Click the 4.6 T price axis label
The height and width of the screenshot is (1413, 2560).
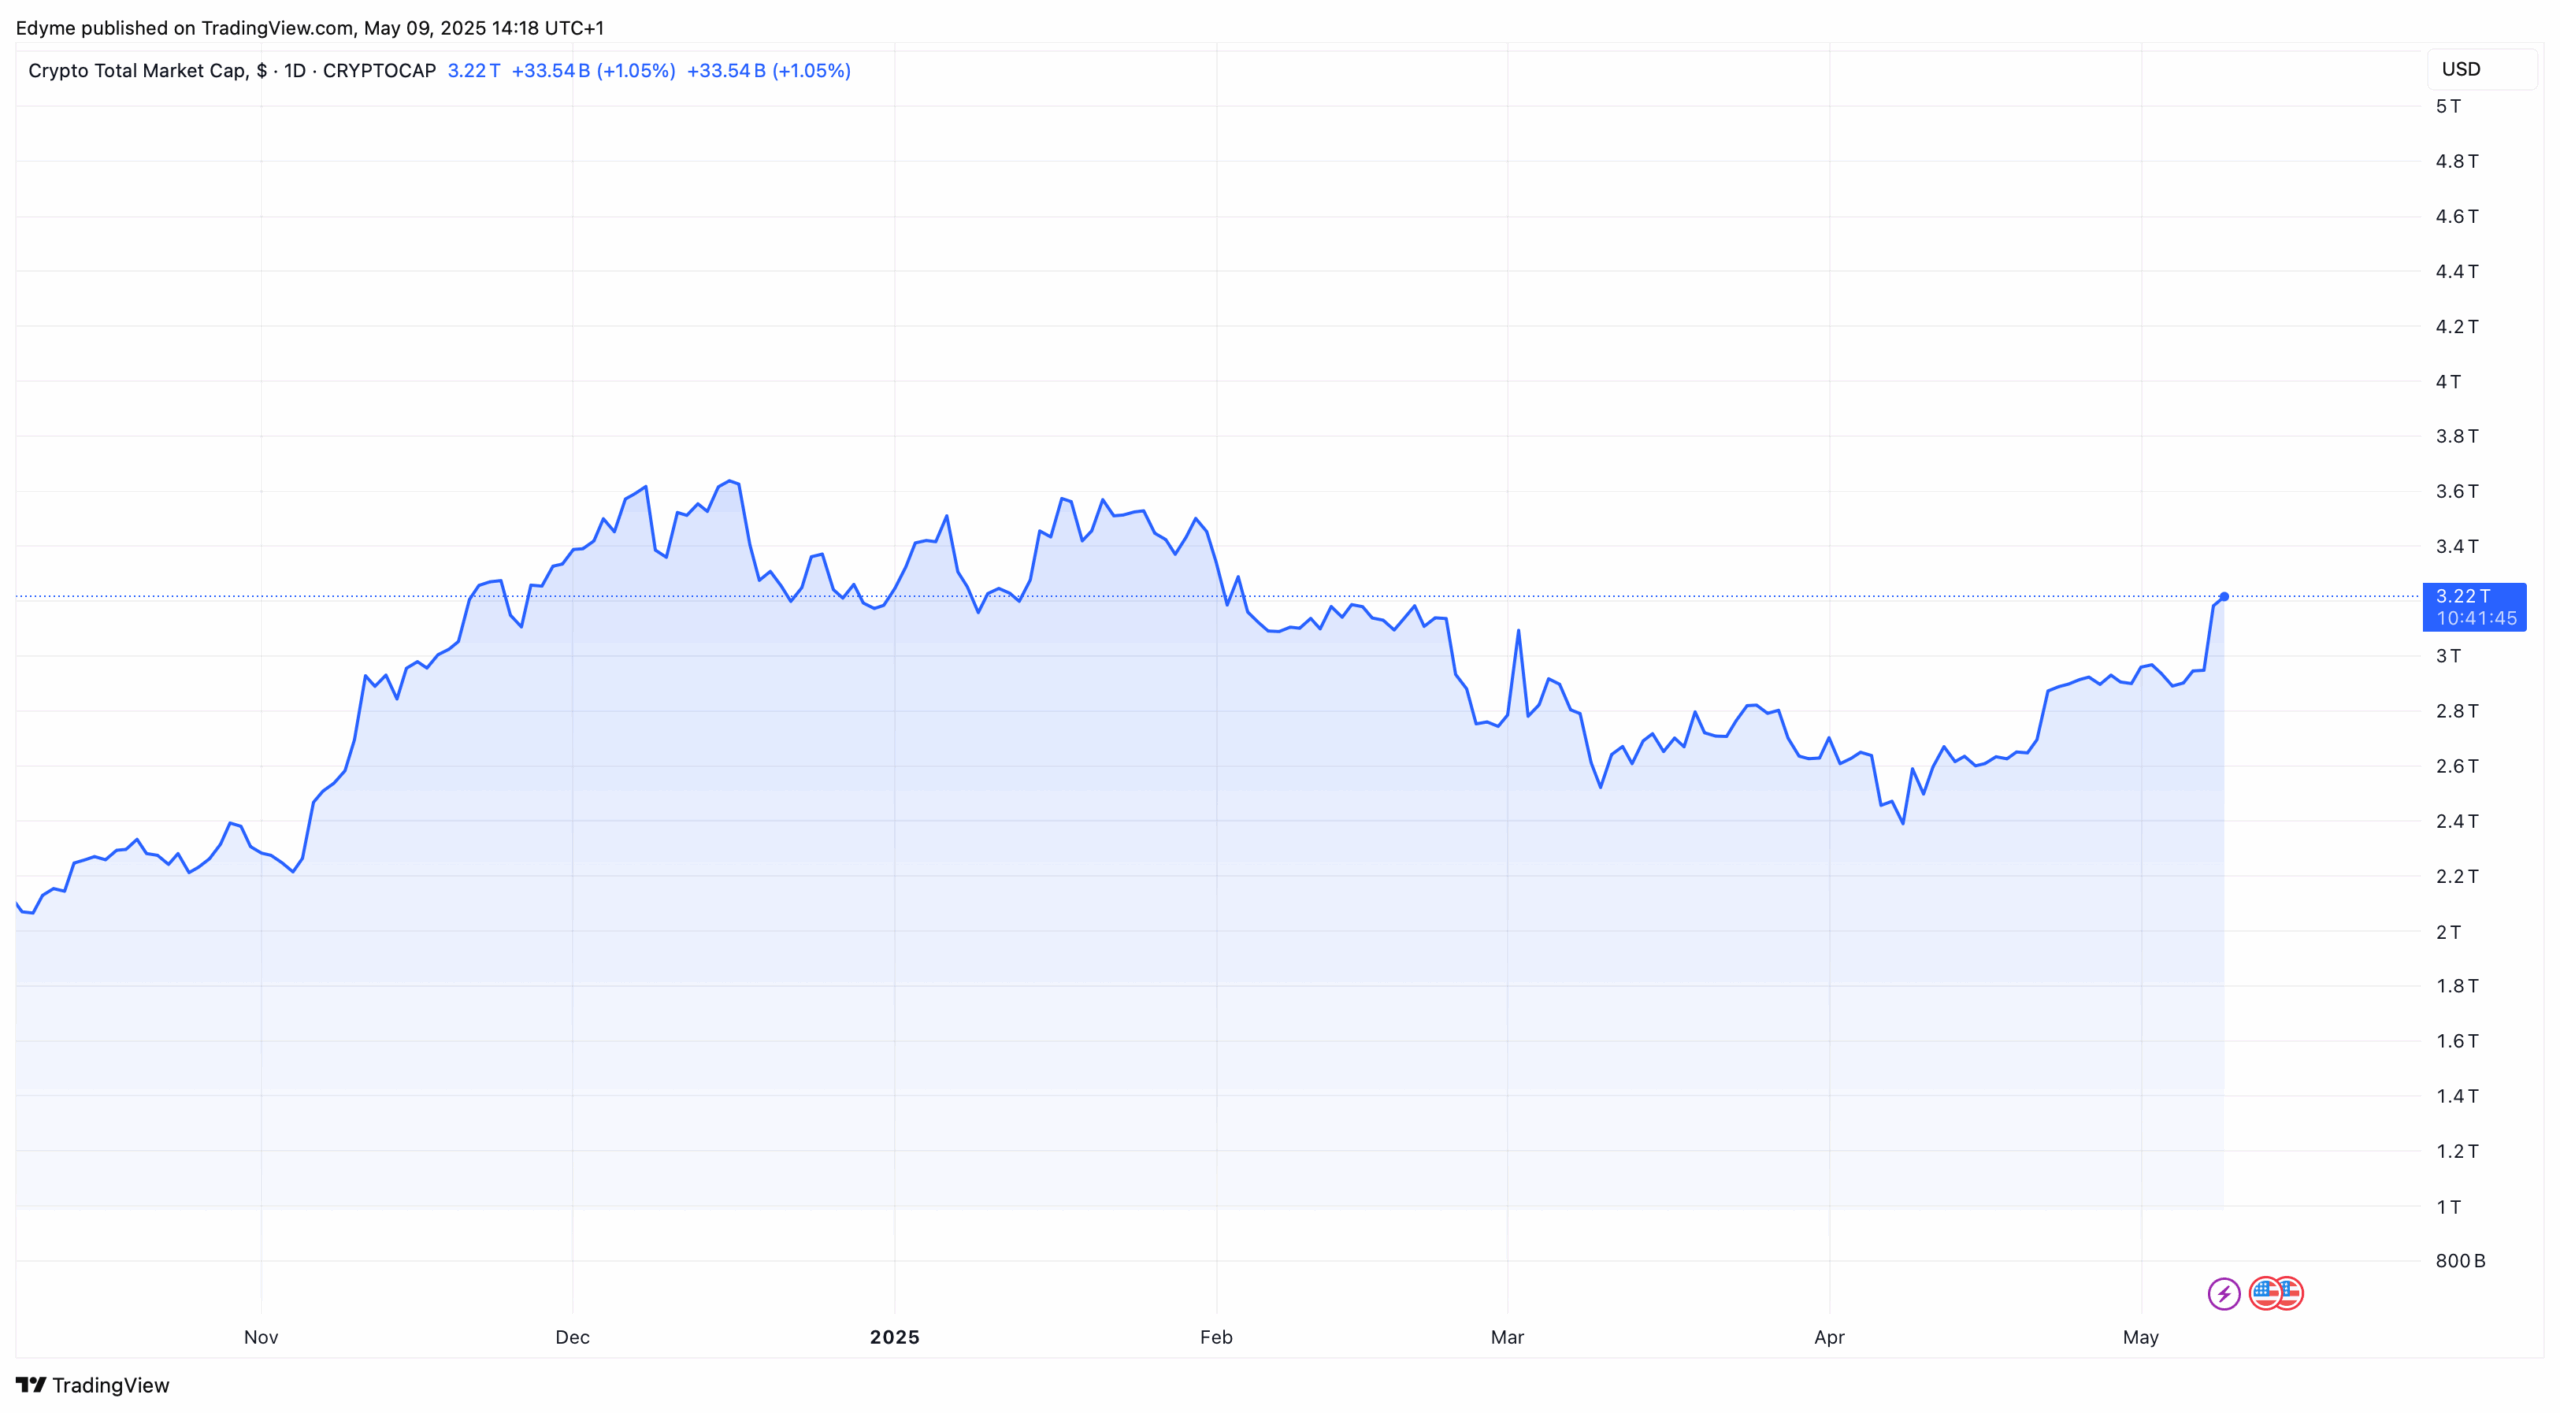[2456, 216]
